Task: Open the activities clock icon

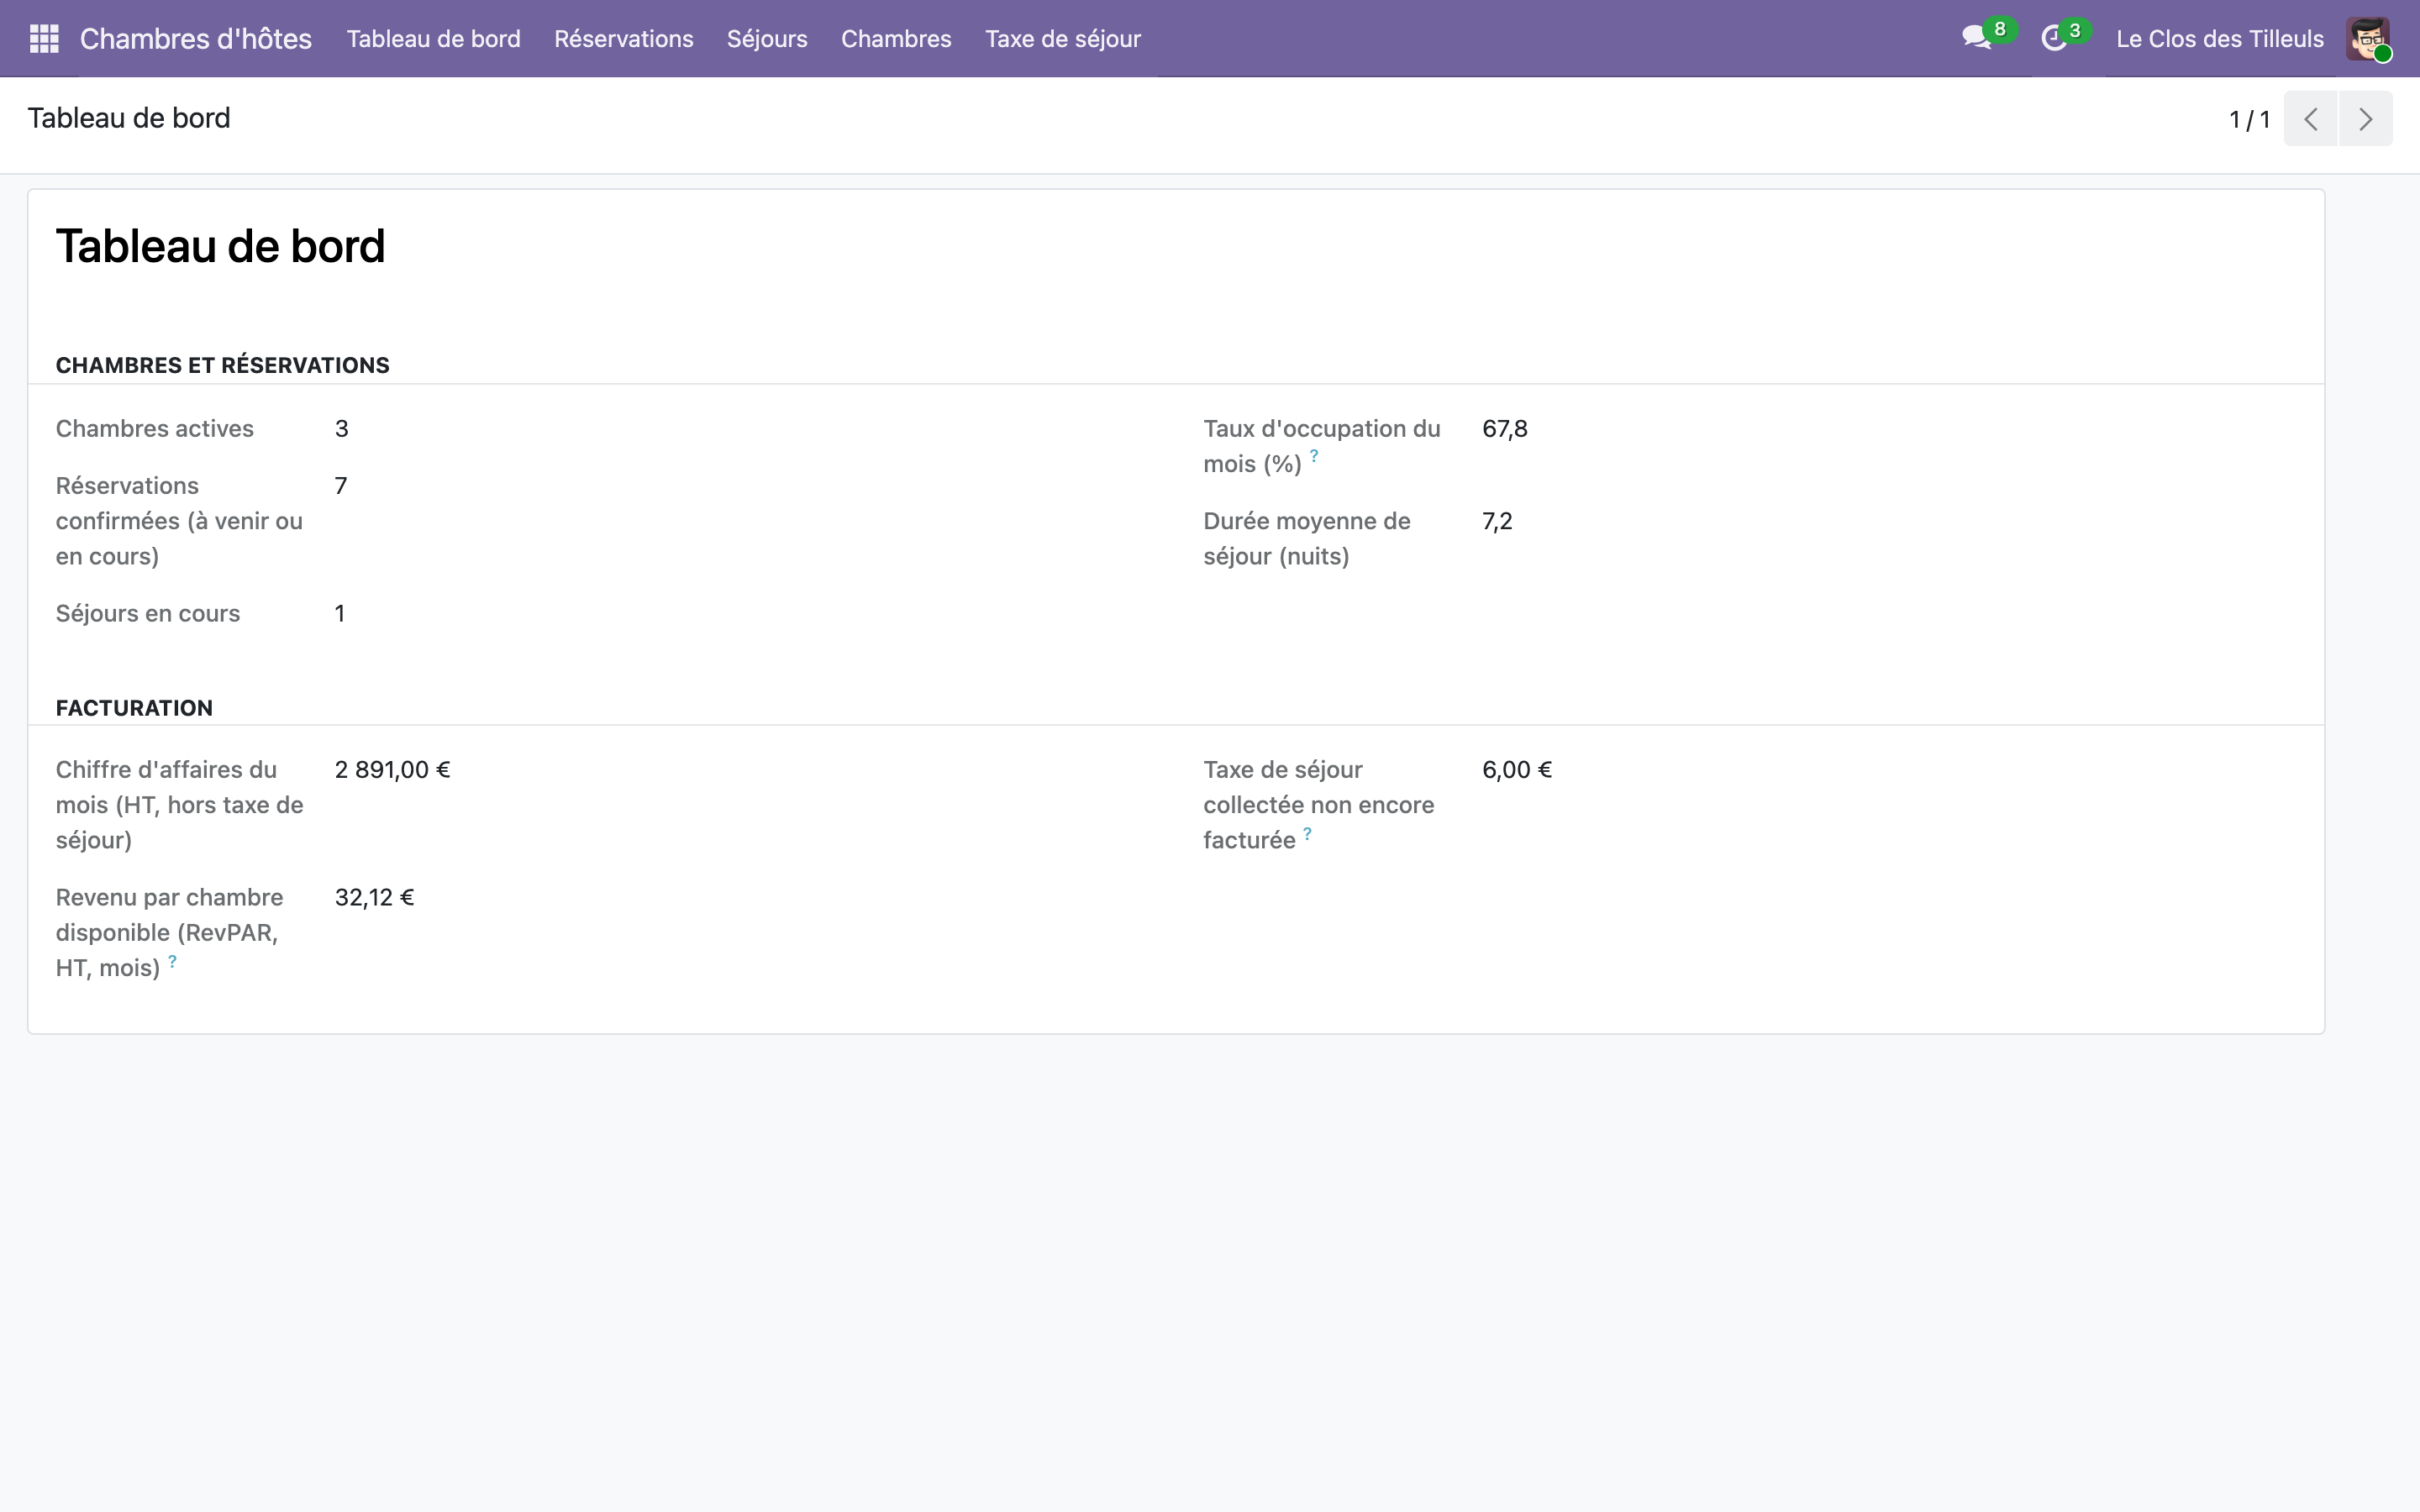Action: pyautogui.click(x=2053, y=39)
